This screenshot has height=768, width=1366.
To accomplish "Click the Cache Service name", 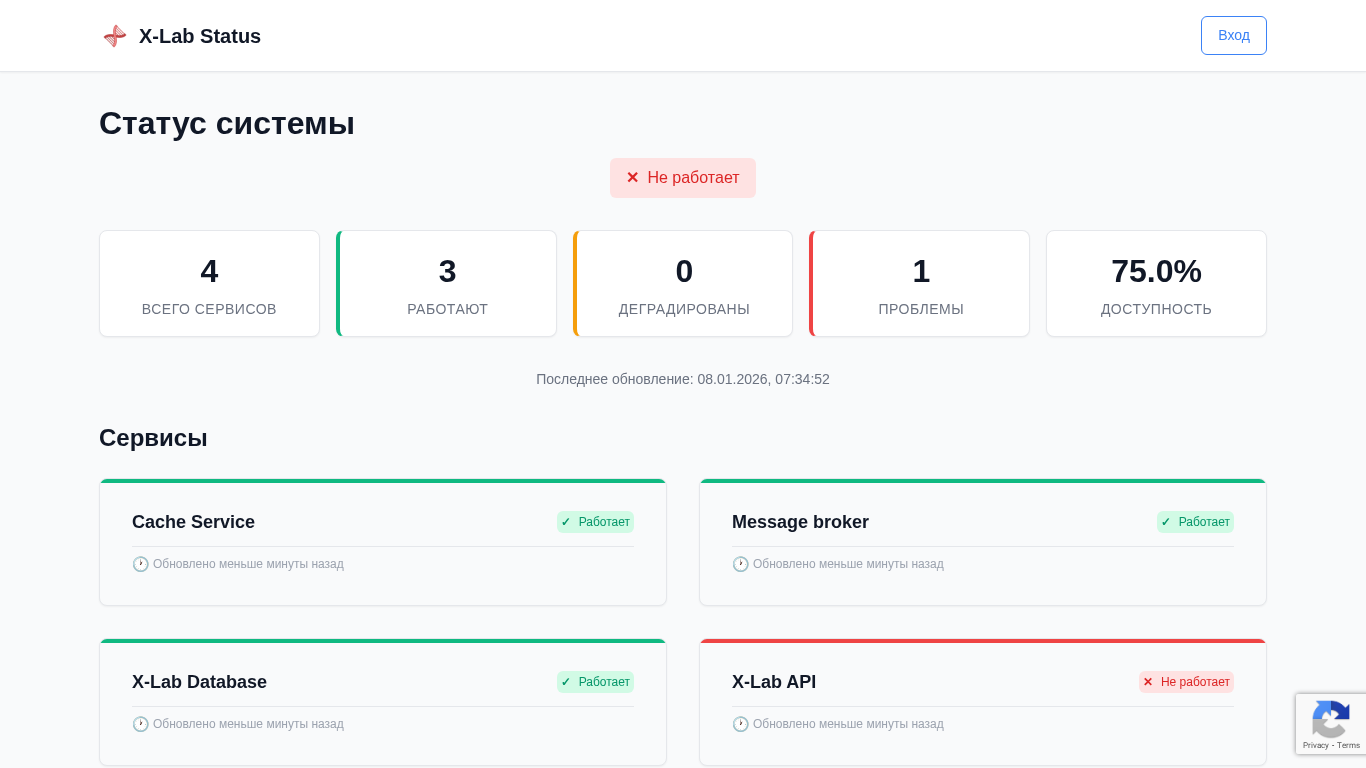I will (x=193, y=522).
